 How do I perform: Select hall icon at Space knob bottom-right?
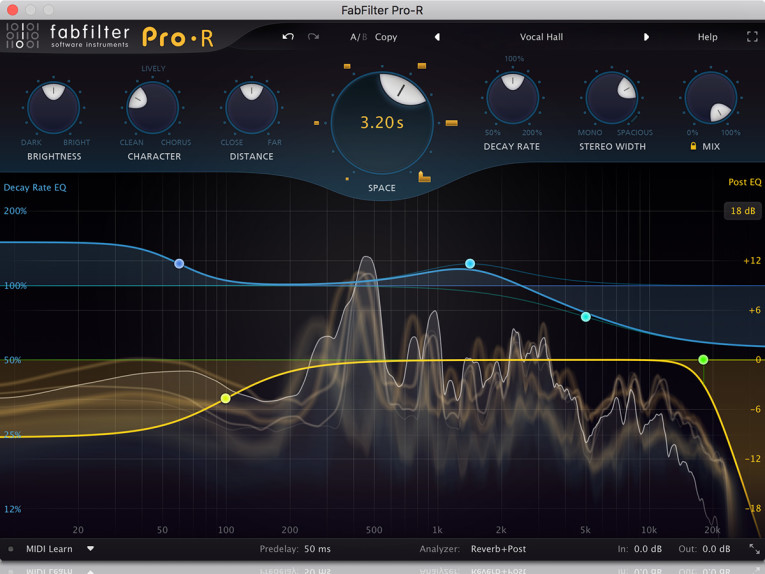424,177
